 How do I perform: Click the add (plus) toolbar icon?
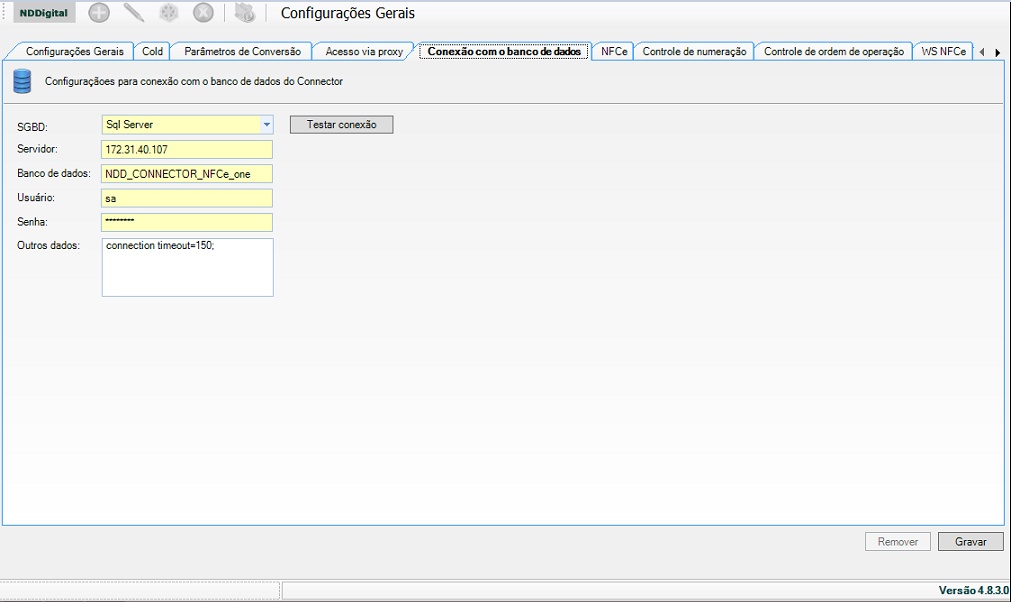point(99,13)
